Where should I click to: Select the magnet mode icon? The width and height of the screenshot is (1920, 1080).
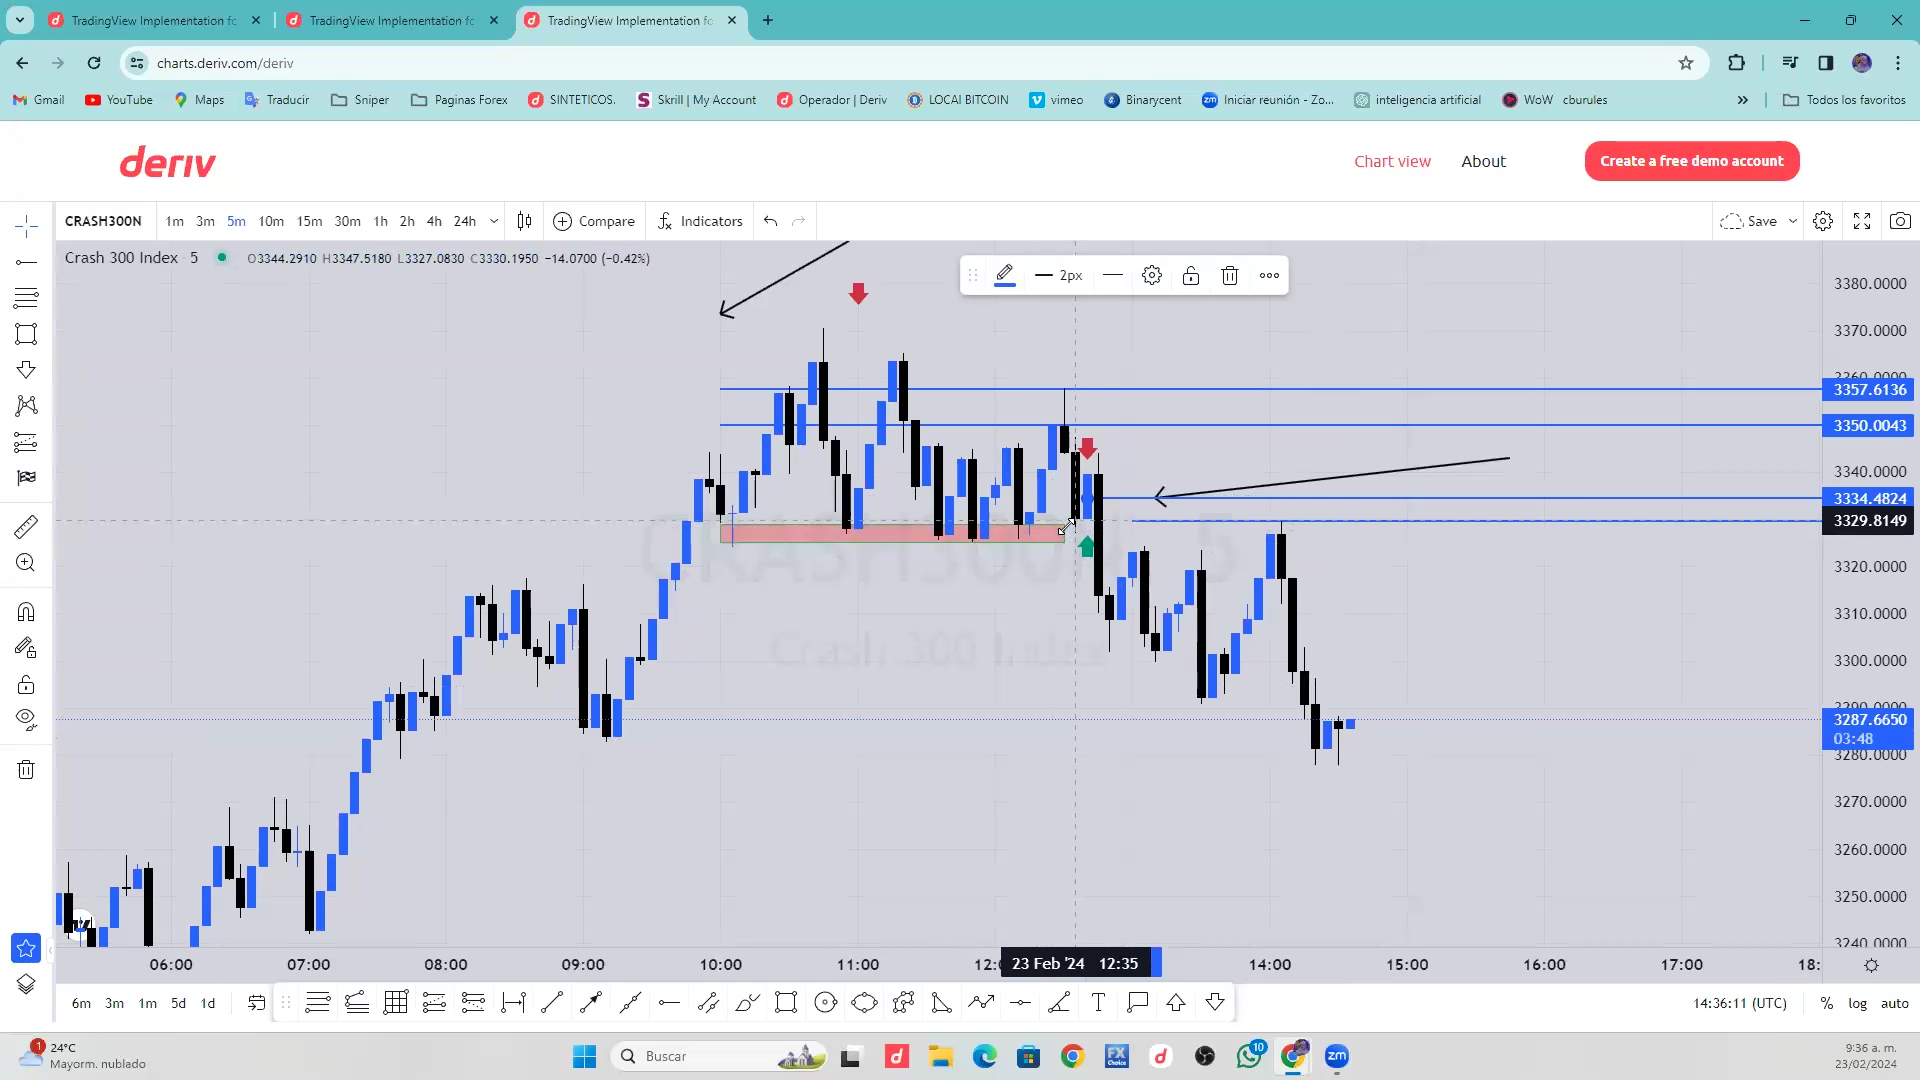[x=26, y=612]
